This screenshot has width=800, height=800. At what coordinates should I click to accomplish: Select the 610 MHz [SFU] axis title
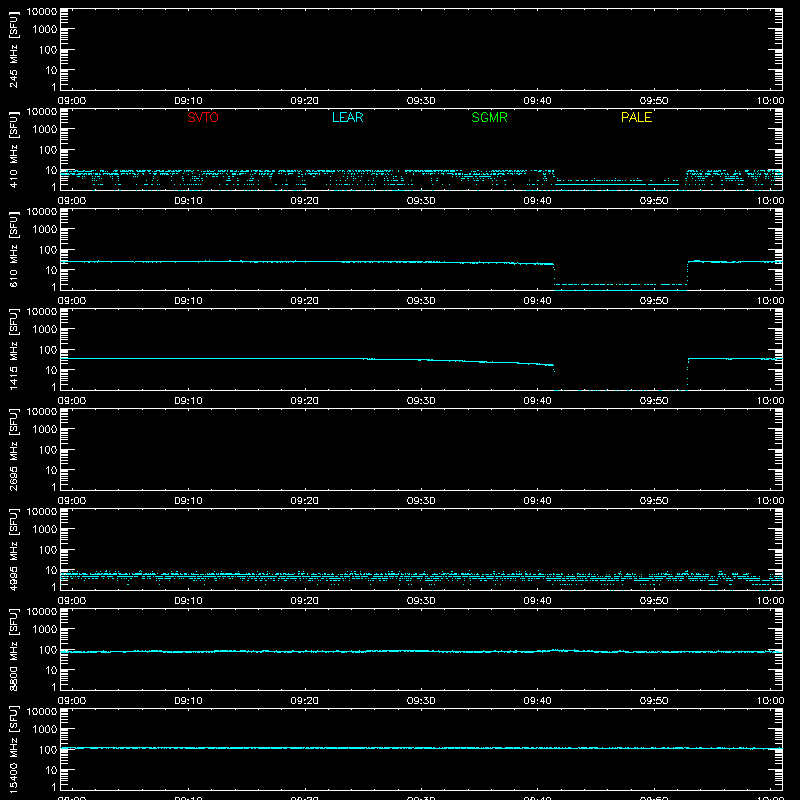click(x=14, y=249)
